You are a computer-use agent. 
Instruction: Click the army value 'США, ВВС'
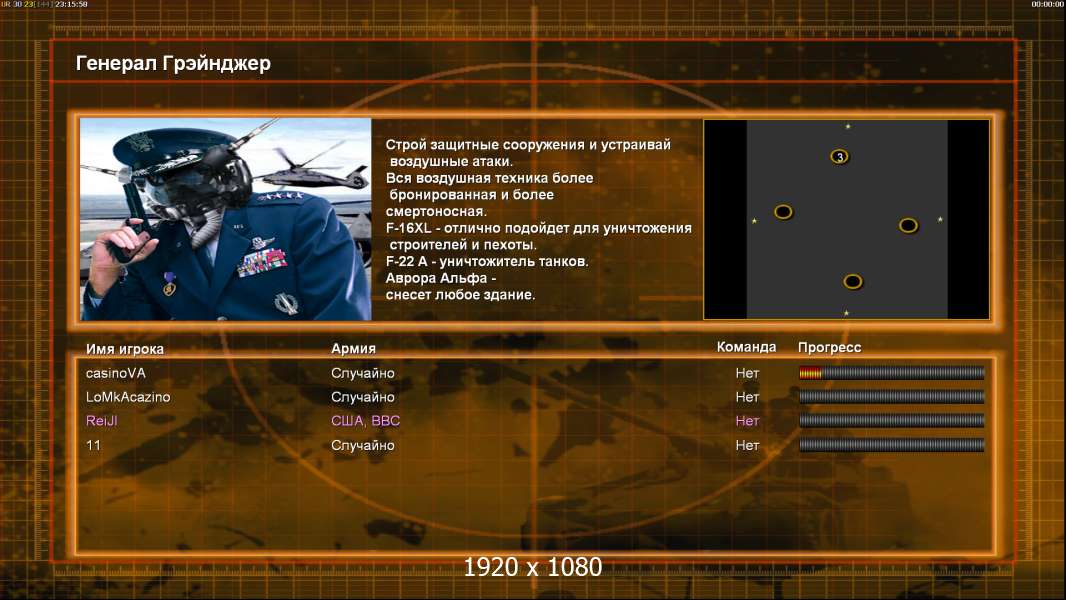(366, 421)
